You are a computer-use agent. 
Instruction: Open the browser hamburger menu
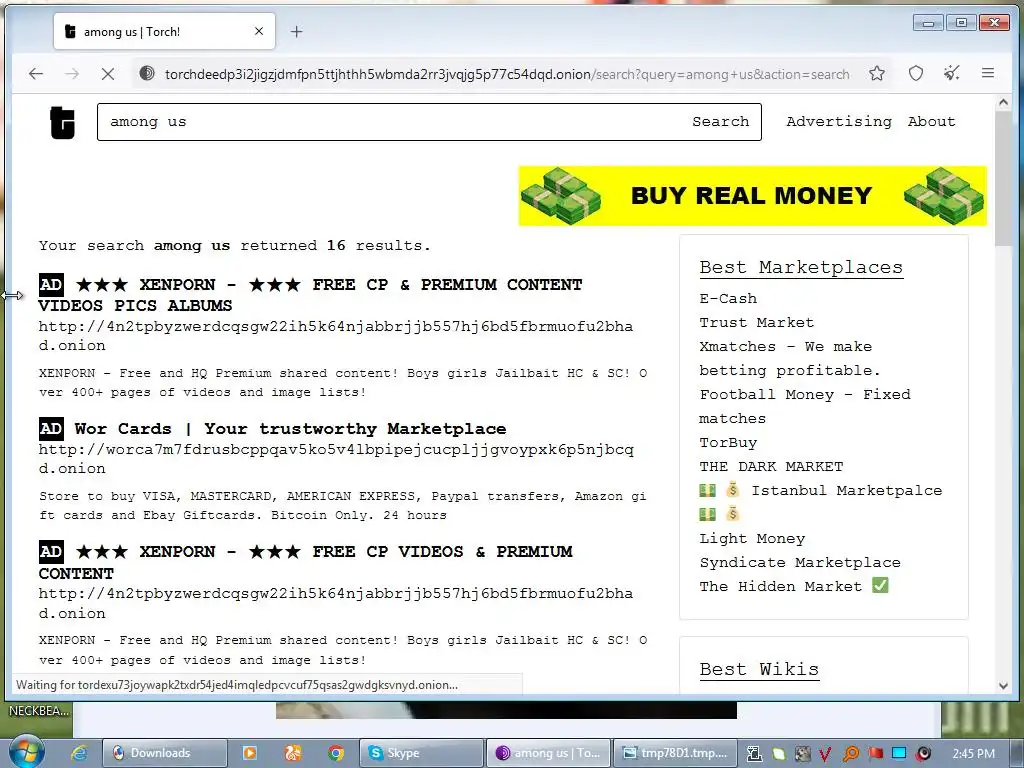pos(987,73)
